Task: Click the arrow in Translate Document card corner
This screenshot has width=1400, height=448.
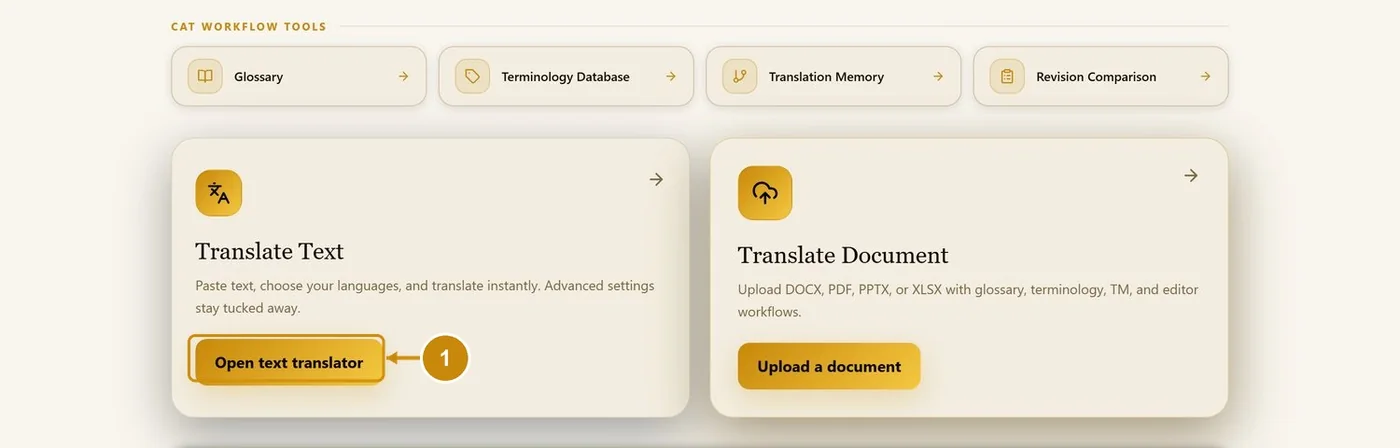Action: click(x=1191, y=175)
